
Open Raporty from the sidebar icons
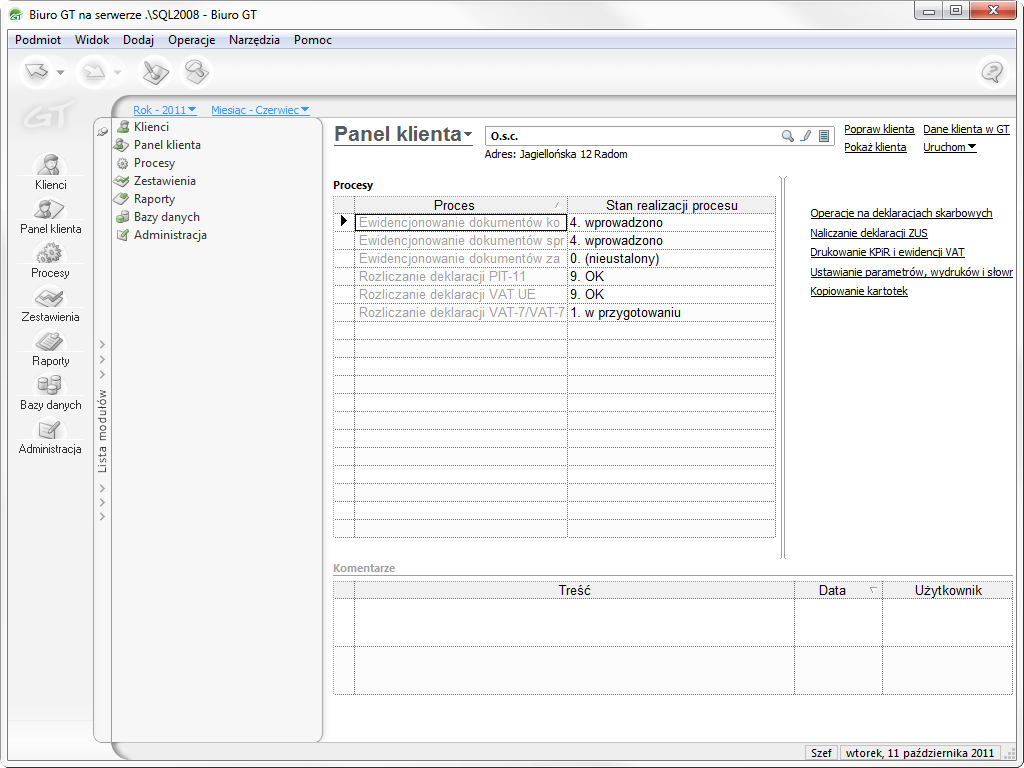click(50, 342)
